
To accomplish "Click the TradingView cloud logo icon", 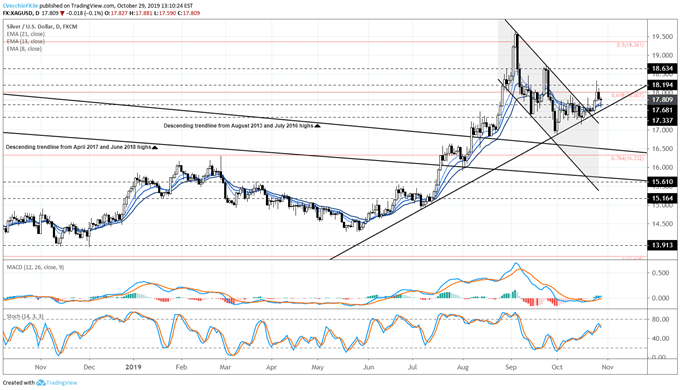I will (x=41, y=383).
